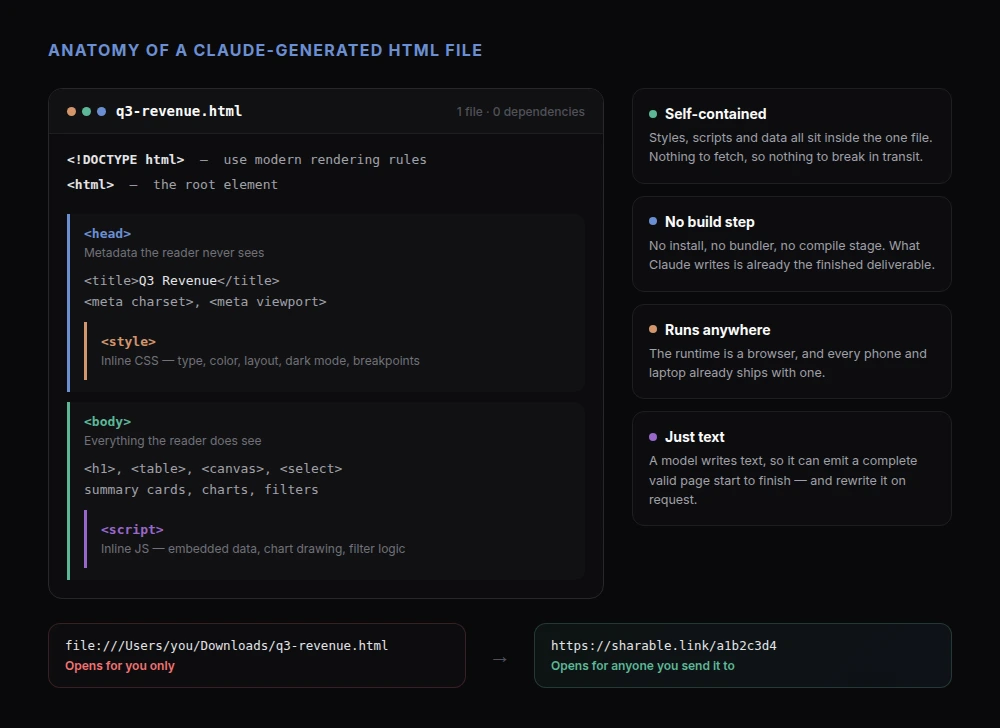This screenshot has height=728, width=1000.
Task: Click the green window dot beside q3-revenue.html
Action: pos(87,112)
